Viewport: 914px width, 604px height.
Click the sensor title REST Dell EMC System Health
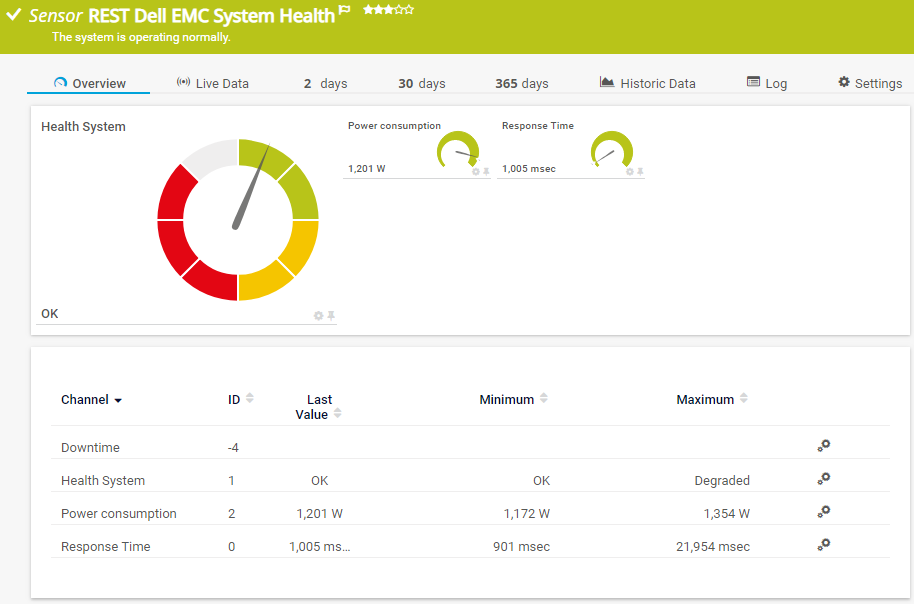(211, 16)
